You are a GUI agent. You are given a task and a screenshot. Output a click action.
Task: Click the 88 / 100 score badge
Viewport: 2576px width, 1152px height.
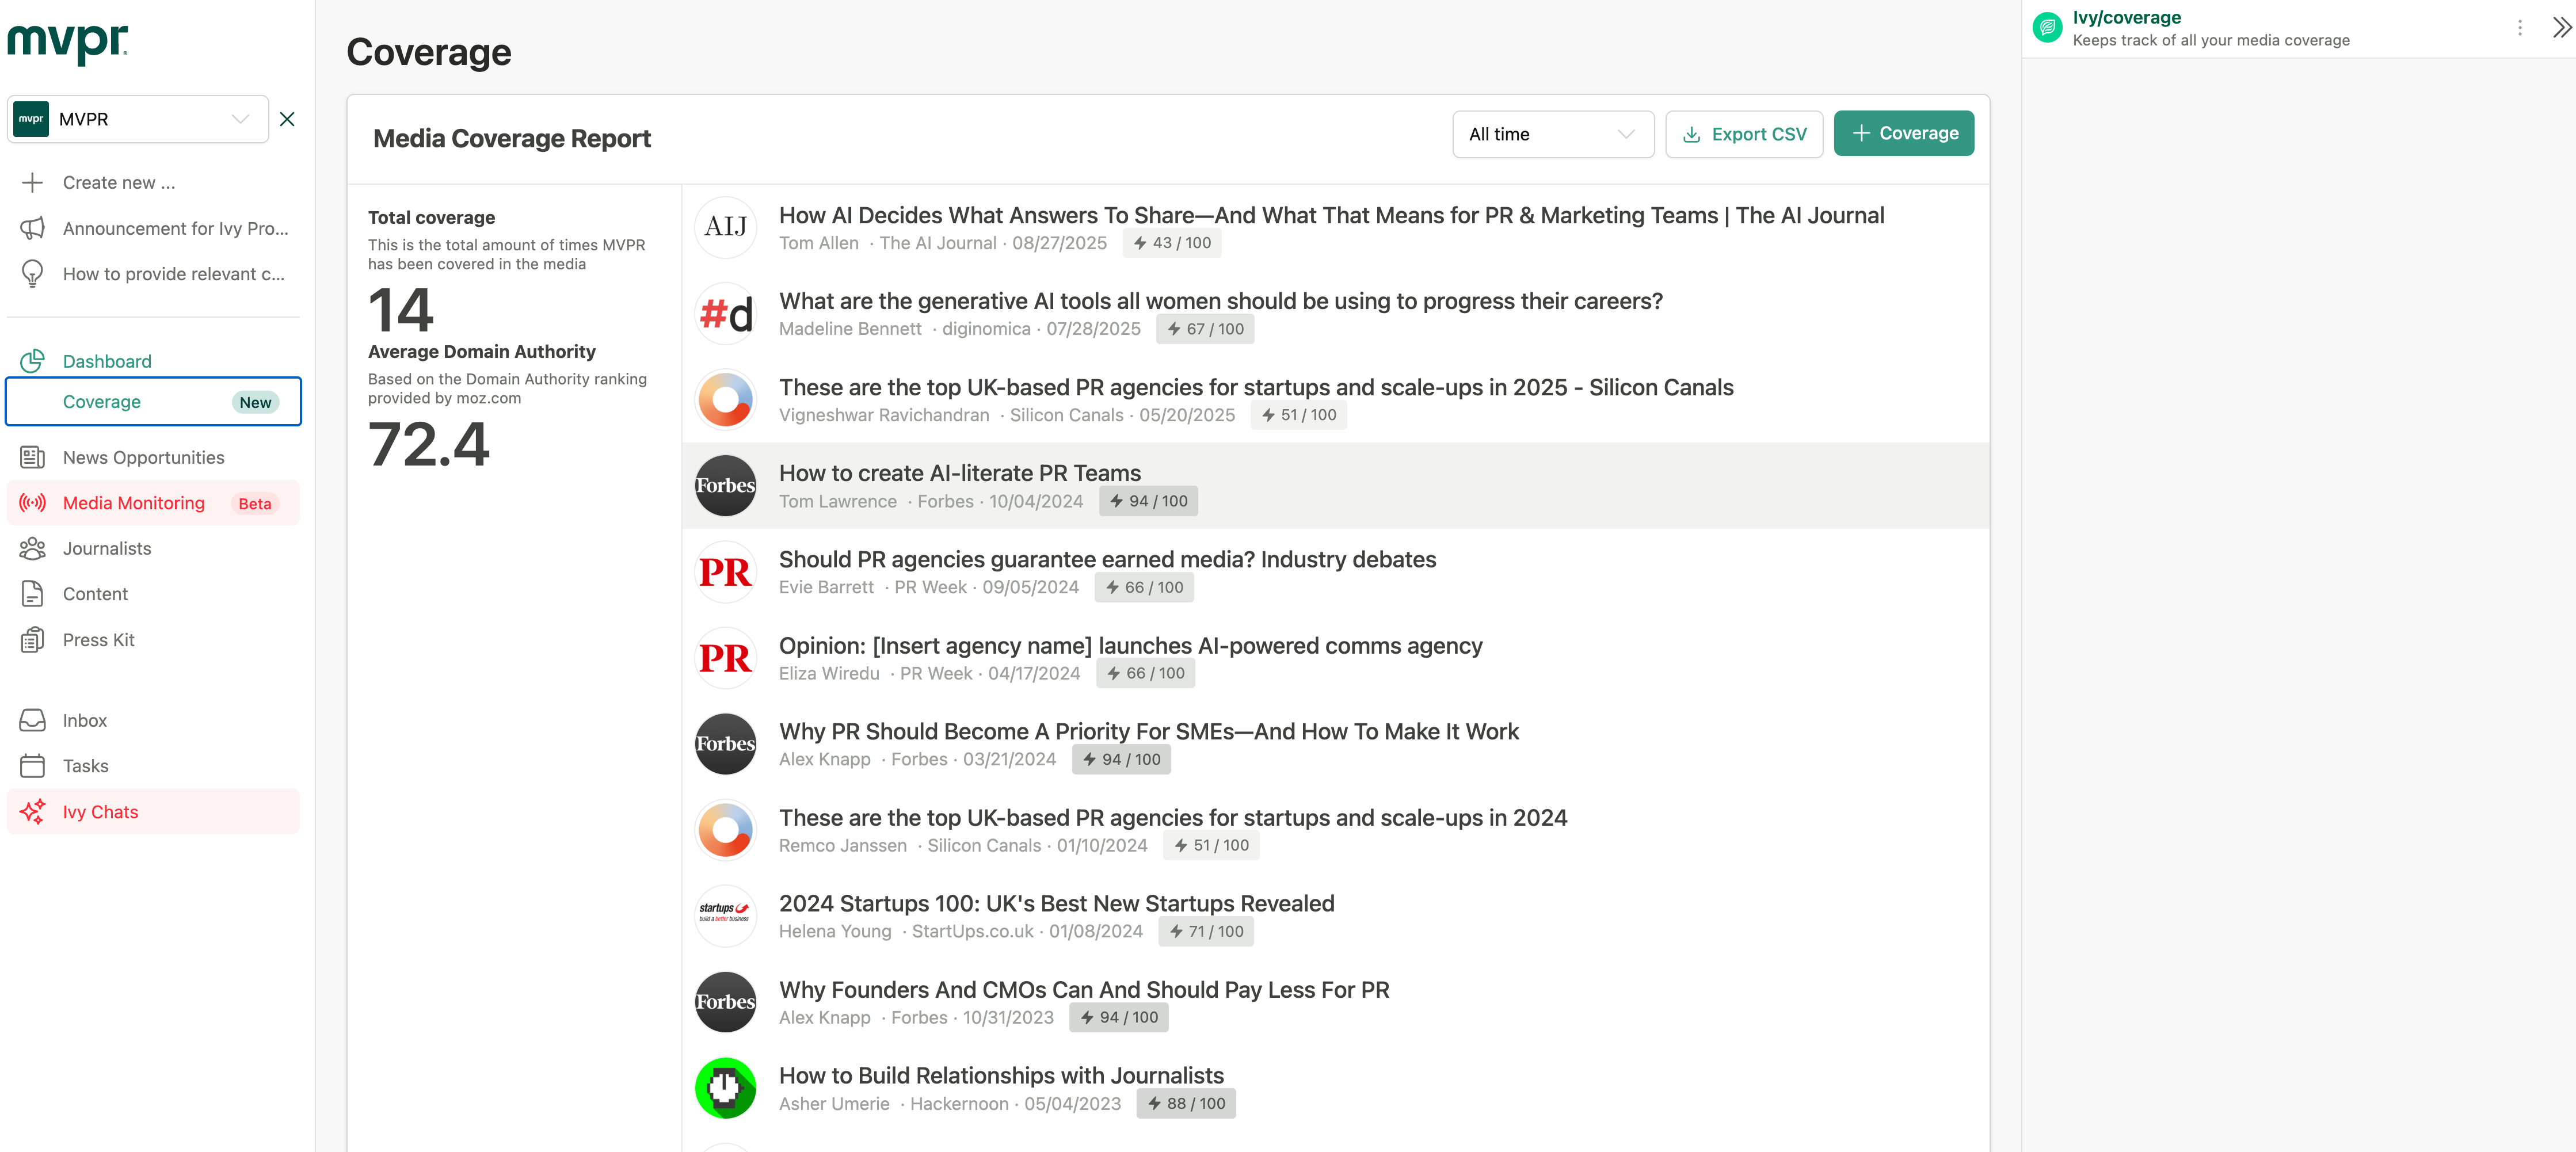coord(1186,1103)
